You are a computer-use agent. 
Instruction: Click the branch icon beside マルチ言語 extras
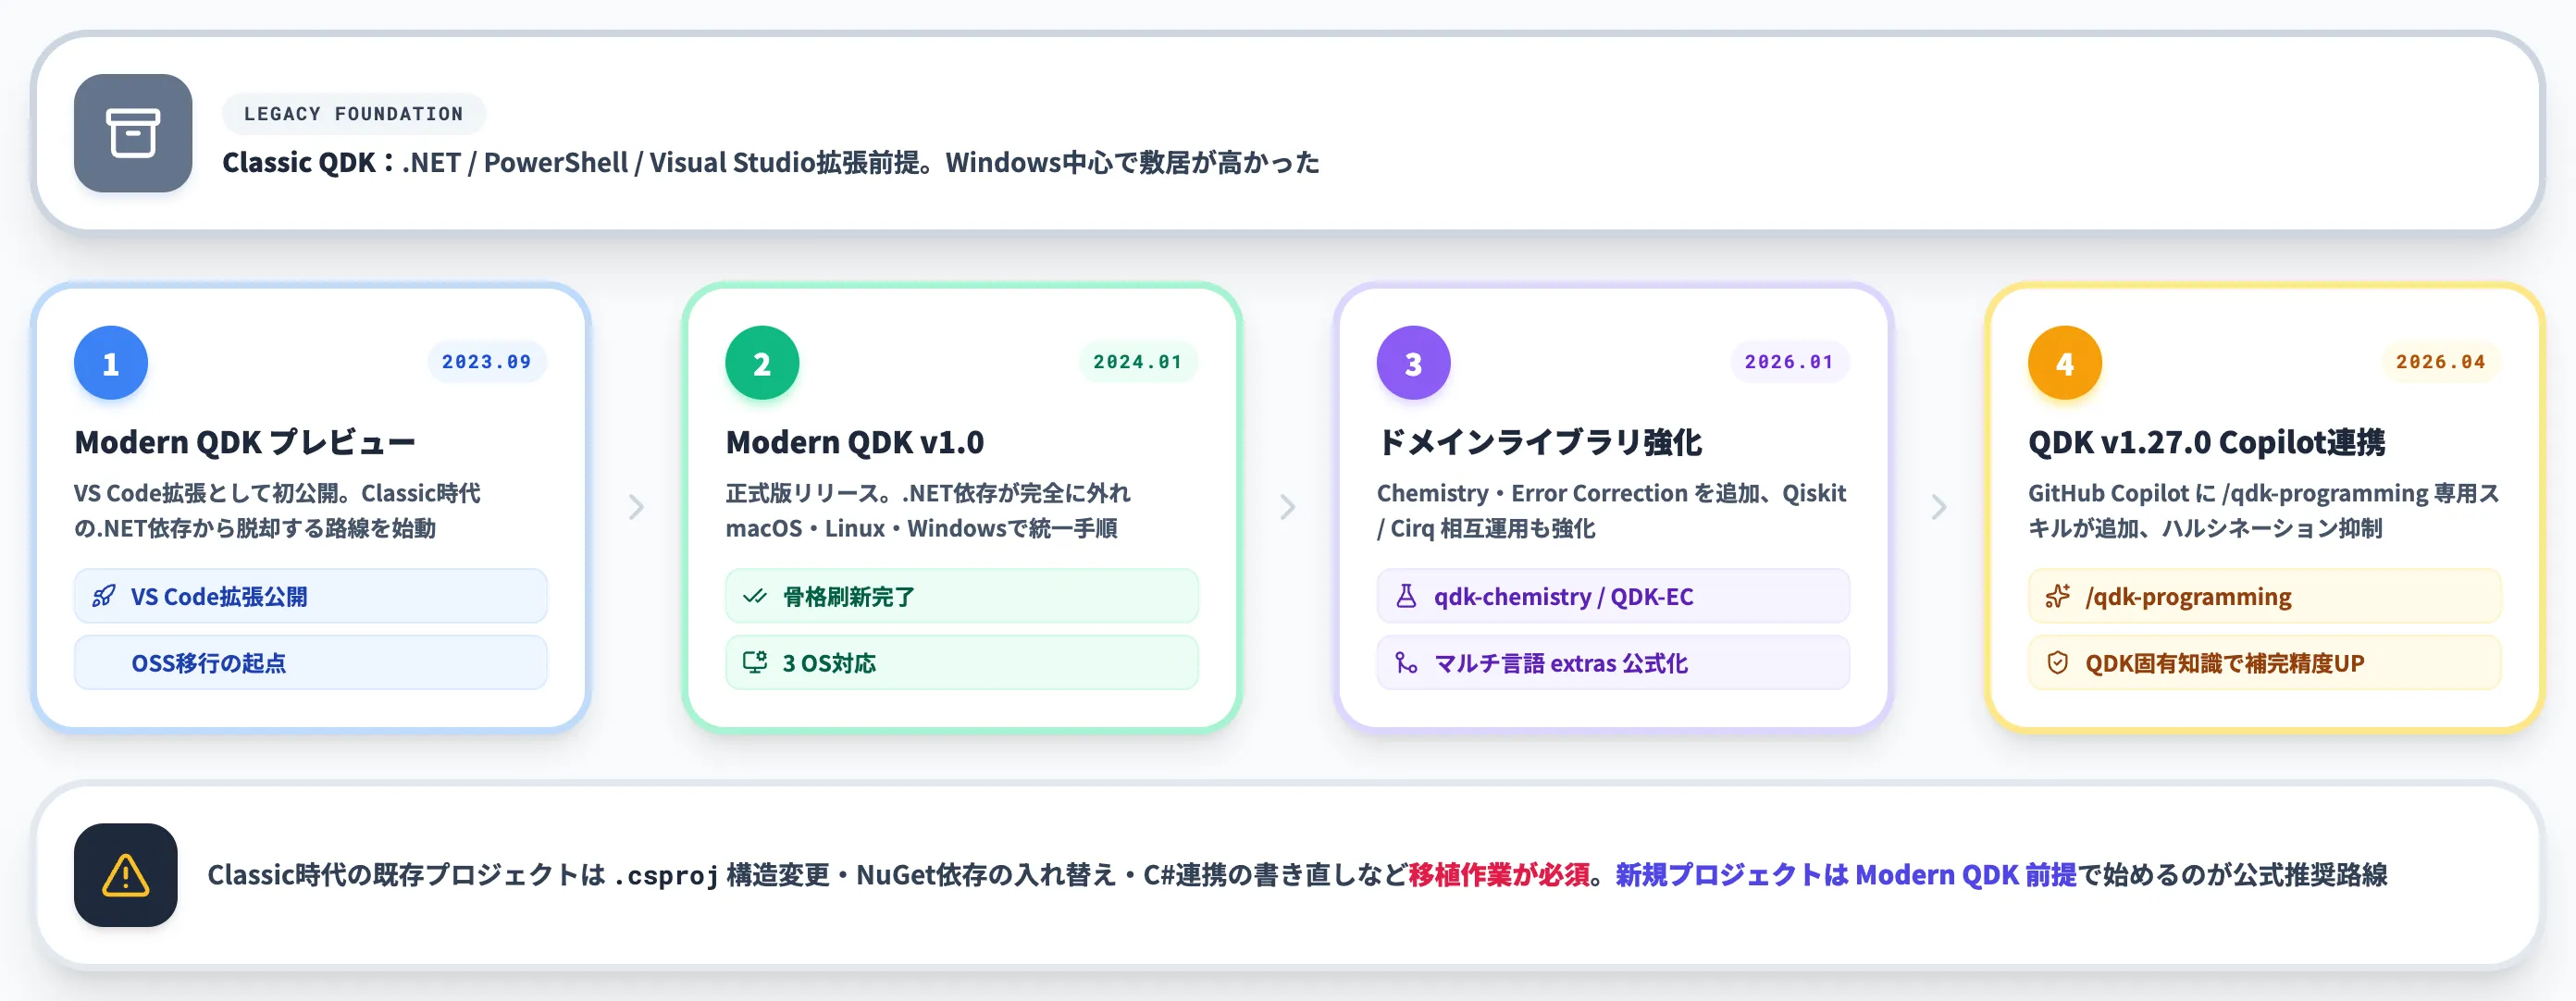pyautogui.click(x=1406, y=663)
